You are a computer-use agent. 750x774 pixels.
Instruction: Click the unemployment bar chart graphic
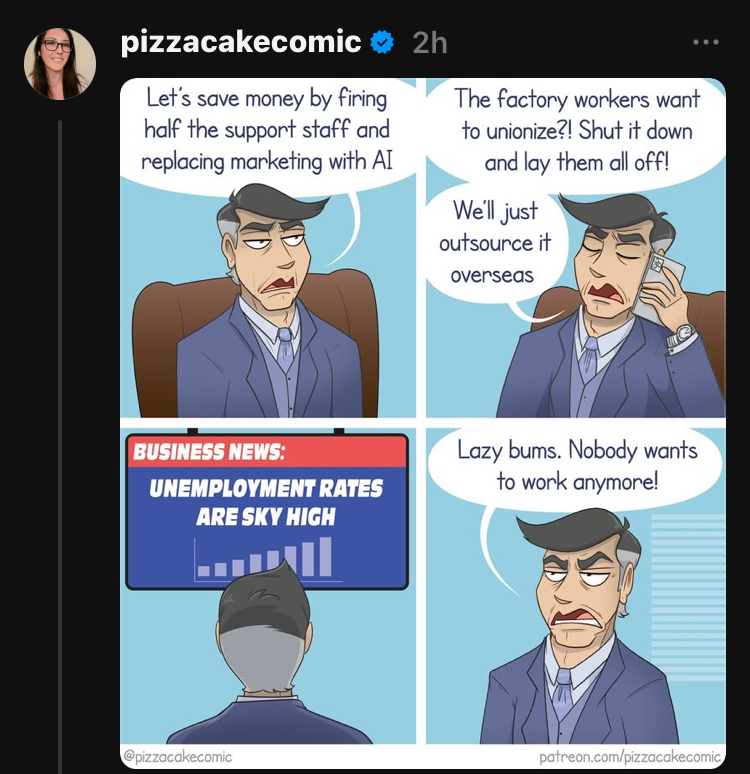click(x=265, y=558)
